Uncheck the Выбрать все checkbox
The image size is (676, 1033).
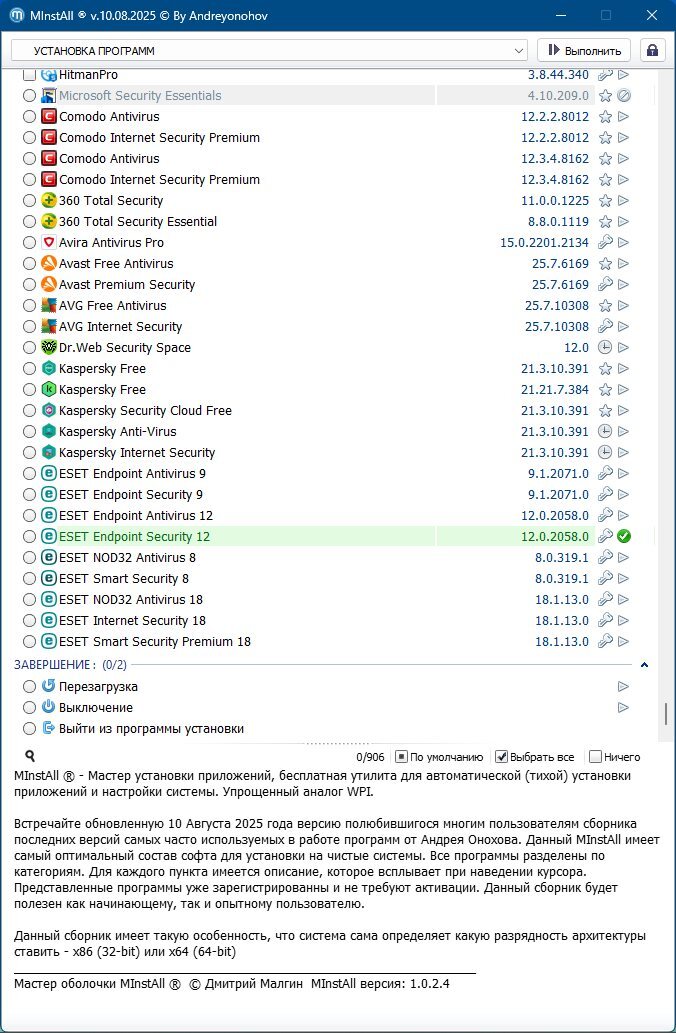(501, 757)
